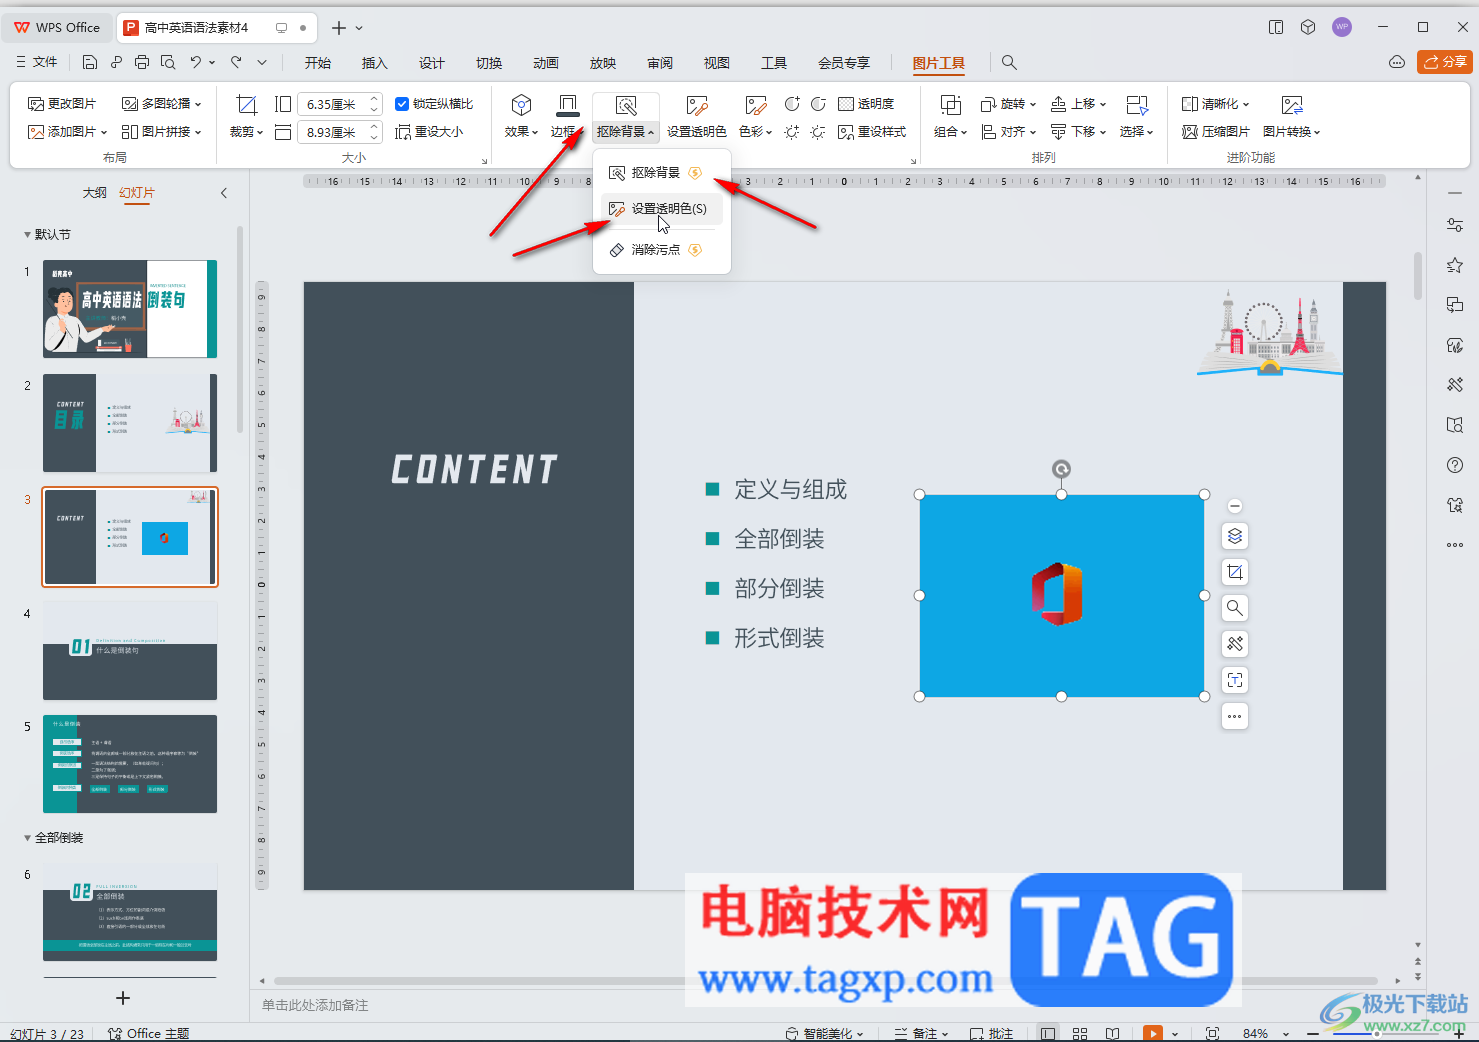Open the 设计 ribbon tab
This screenshot has width=1479, height=1042.
tap(432, 63)
